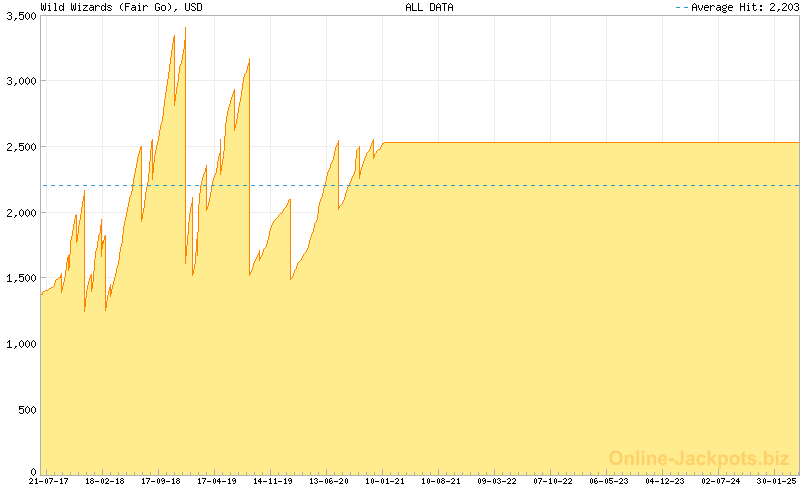This screenshot has height=490, width=800.
Task: Pick the 17-04-19 date label
Action: click(216, 481)
